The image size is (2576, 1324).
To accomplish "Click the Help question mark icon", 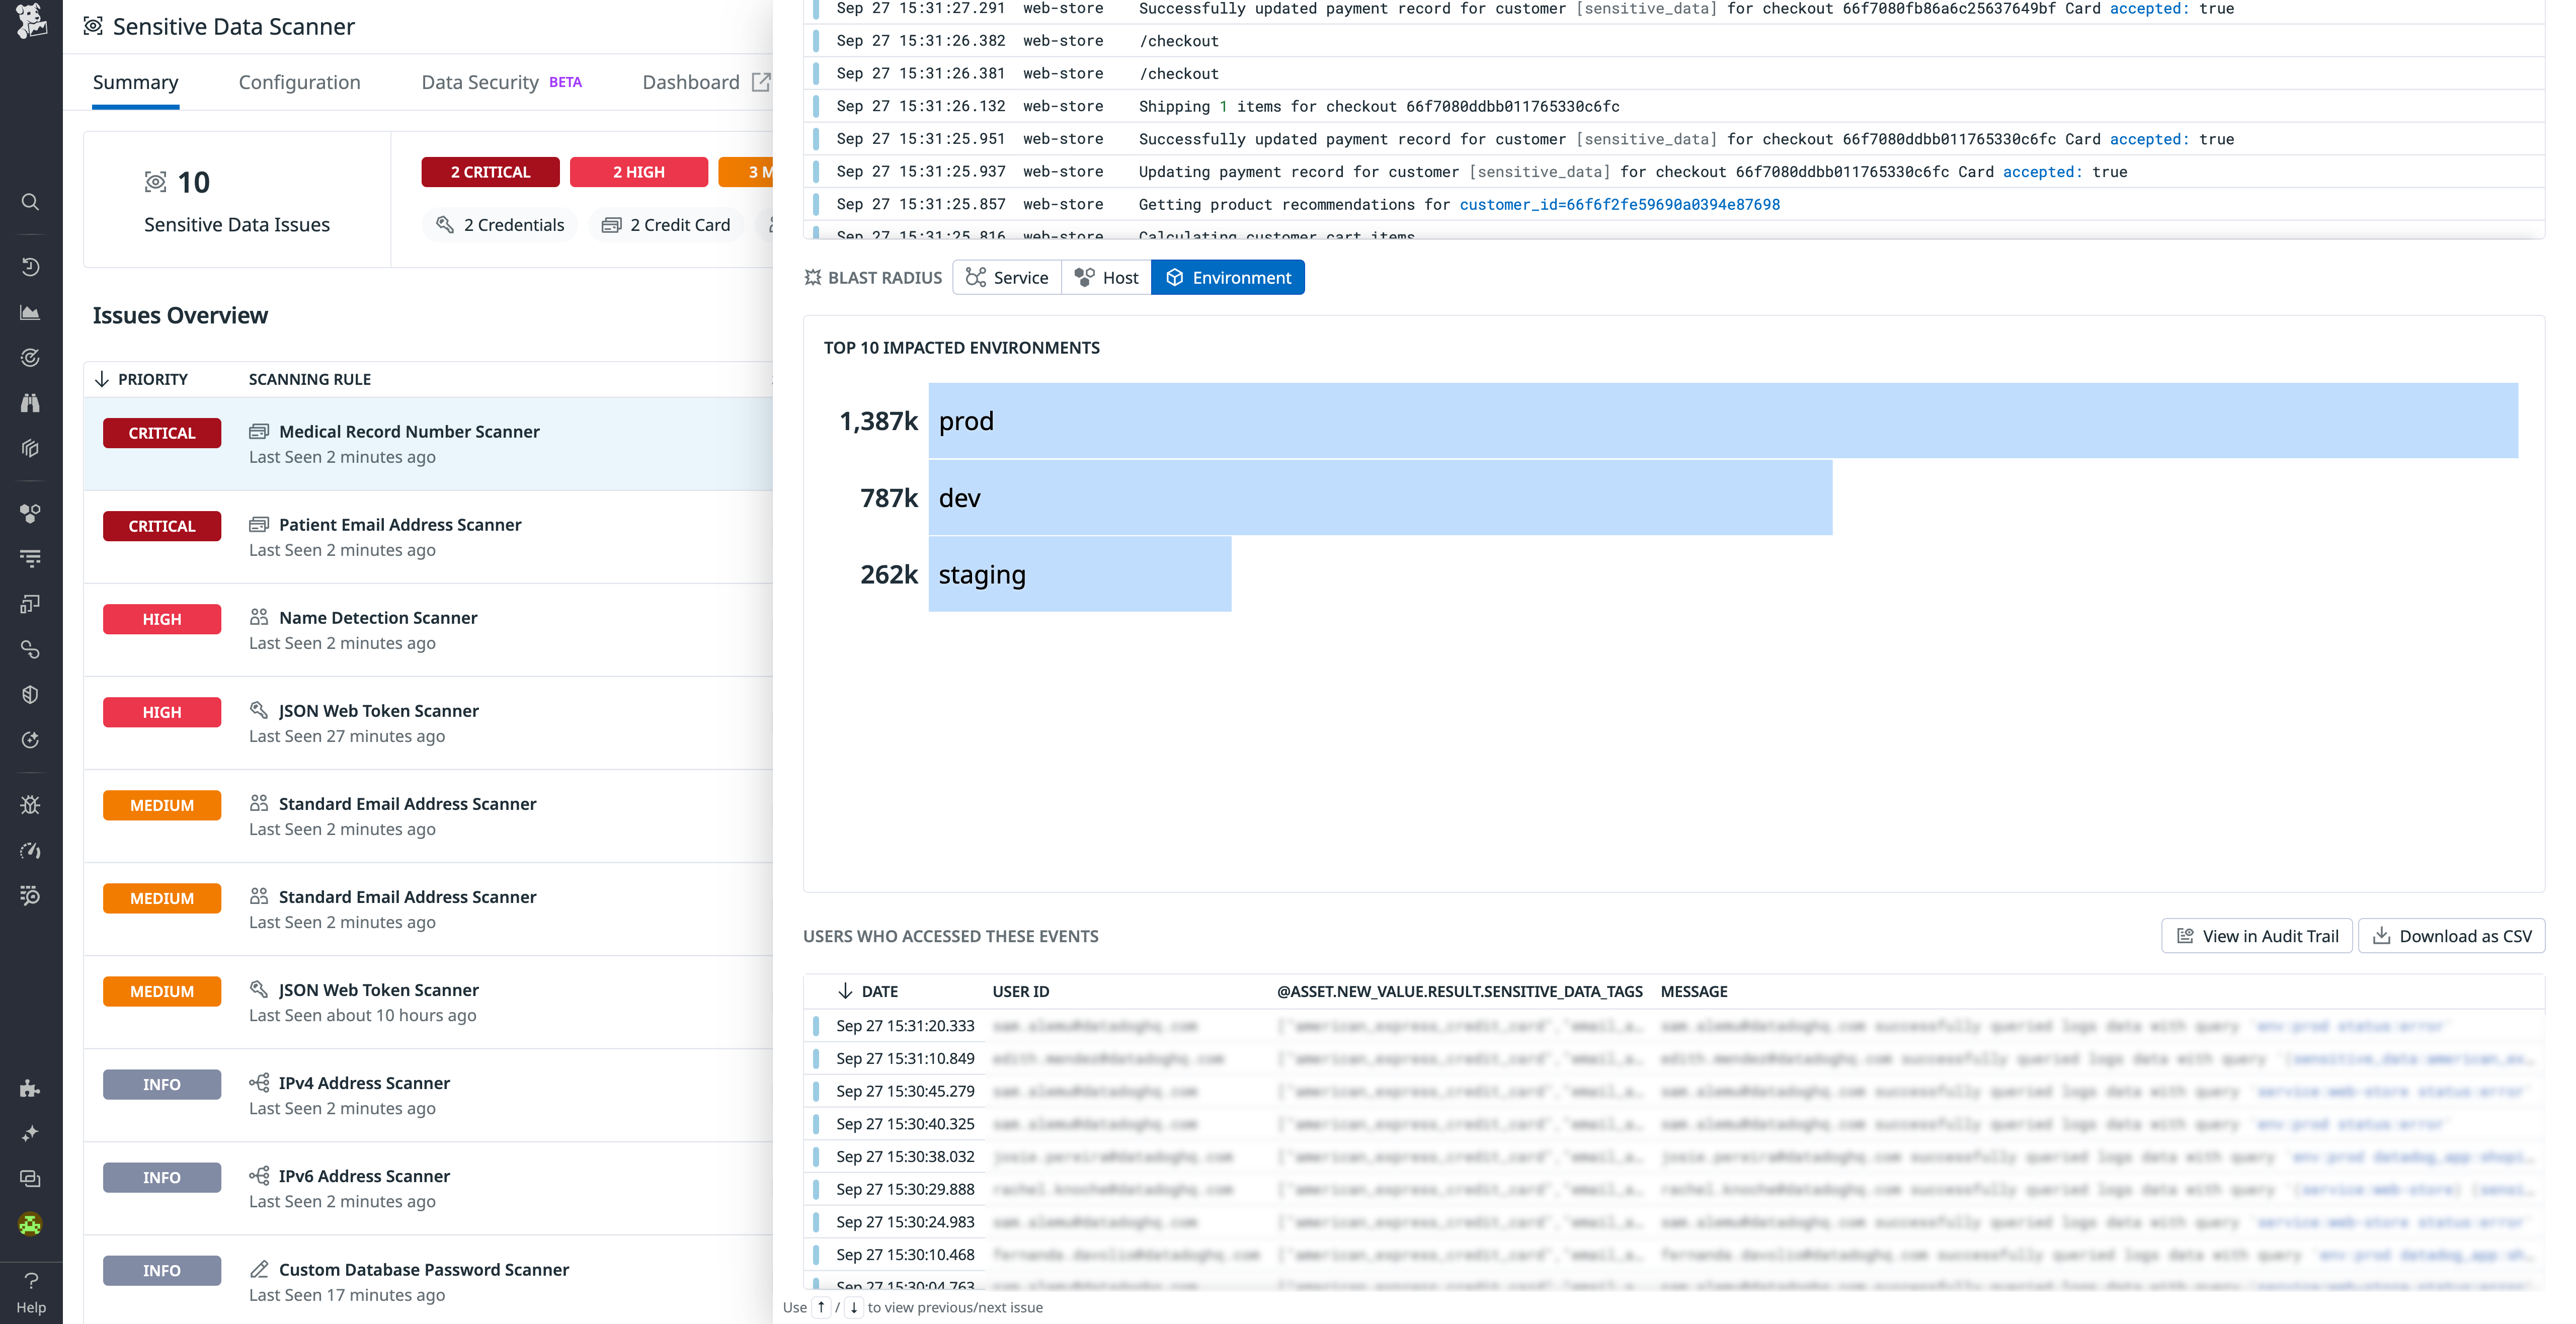I will 30,1281.
